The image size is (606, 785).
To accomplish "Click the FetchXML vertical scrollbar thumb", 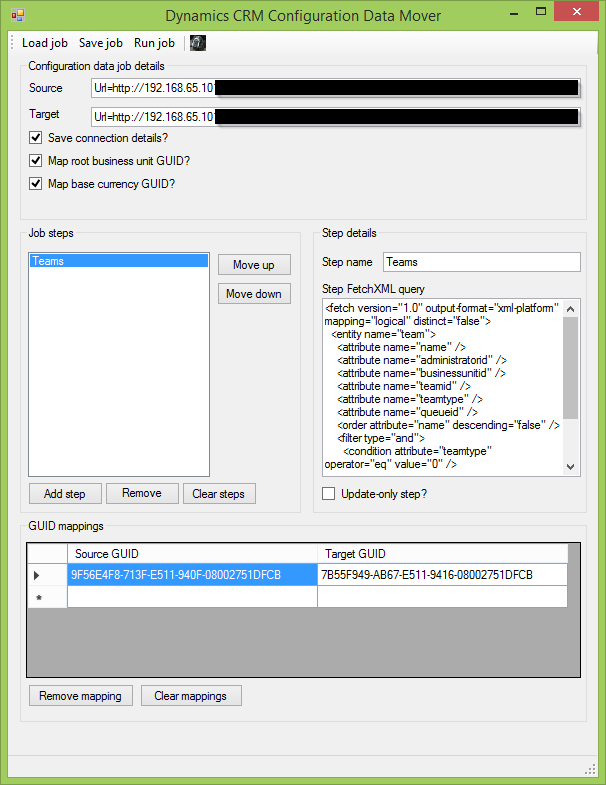I will point(570,367).
